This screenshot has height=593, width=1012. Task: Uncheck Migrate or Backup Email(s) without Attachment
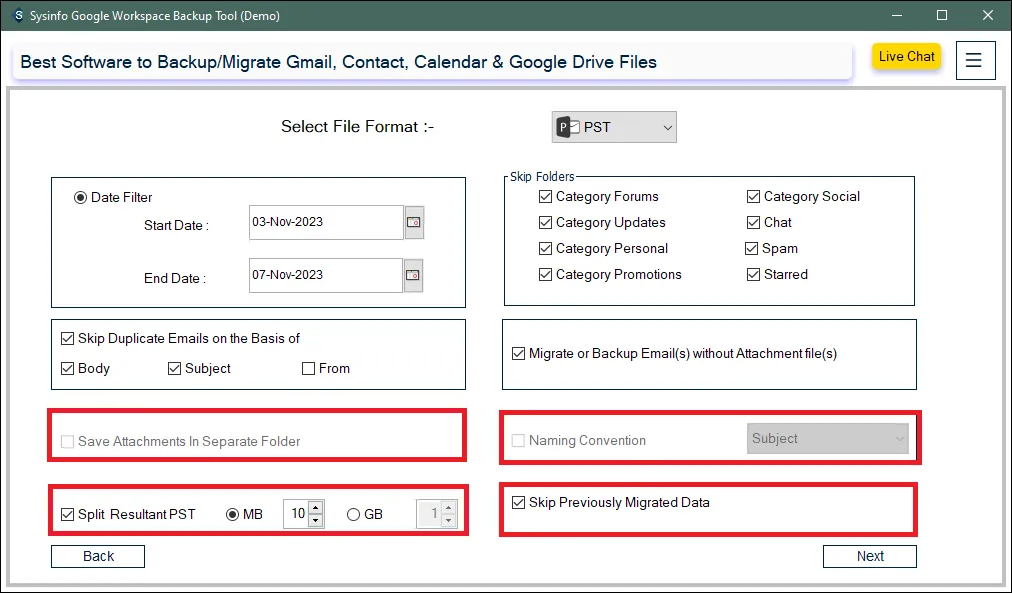coord(518,354)
